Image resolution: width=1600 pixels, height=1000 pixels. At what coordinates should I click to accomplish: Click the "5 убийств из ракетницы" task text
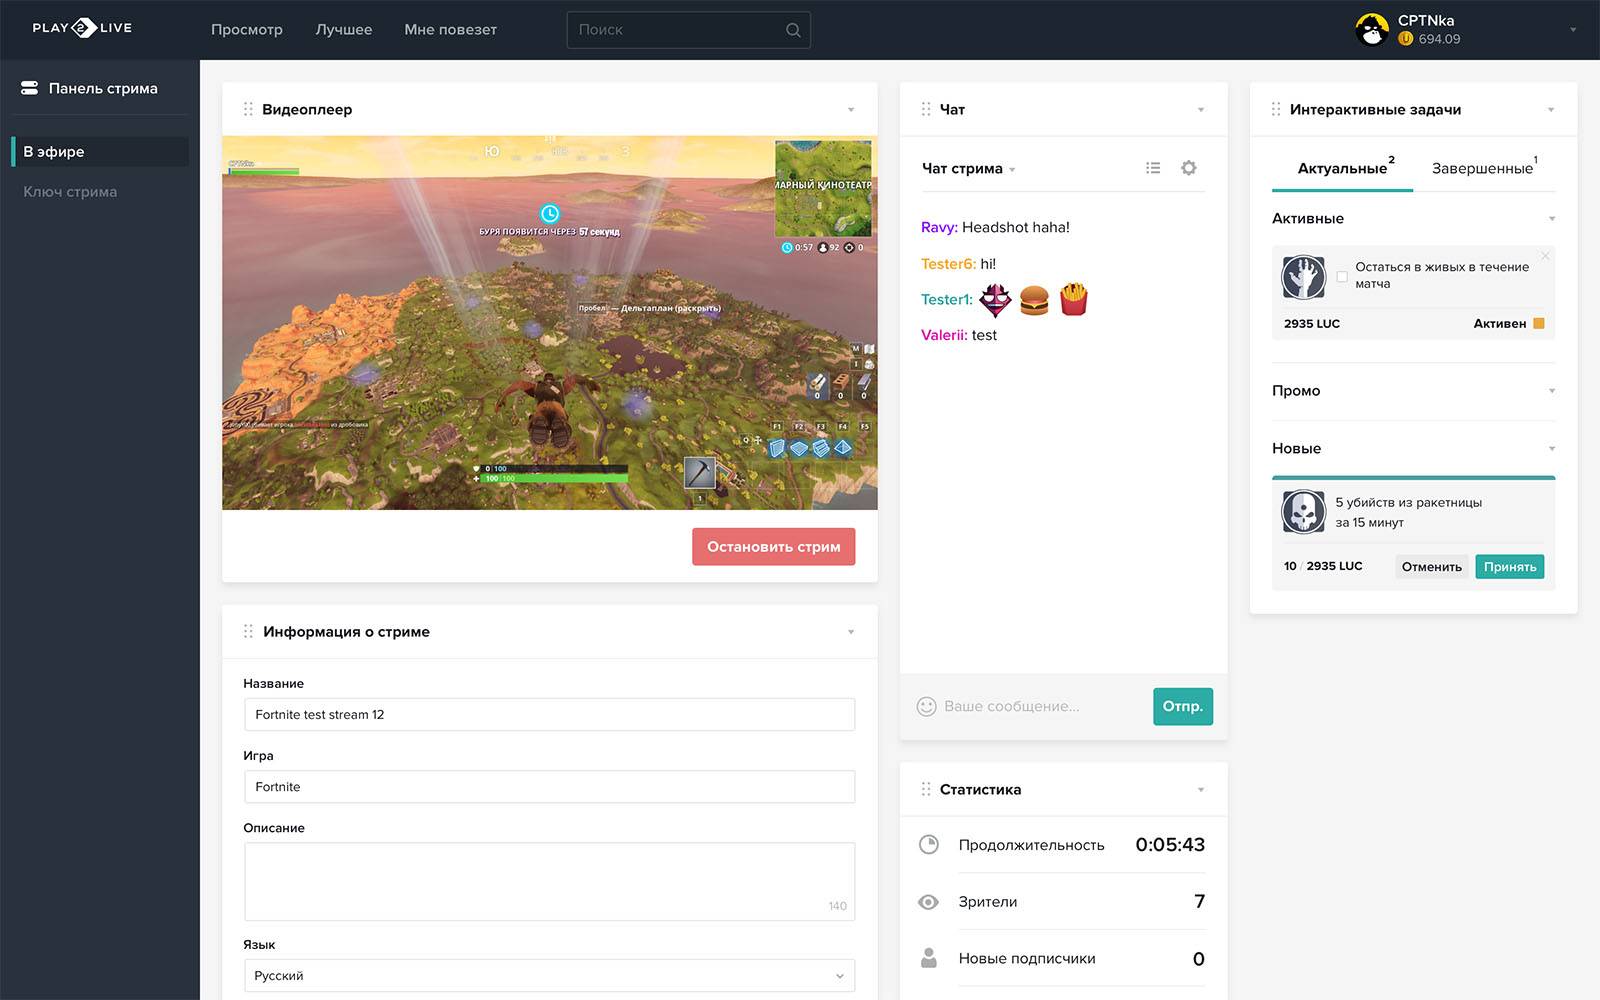pos(1408,512)
